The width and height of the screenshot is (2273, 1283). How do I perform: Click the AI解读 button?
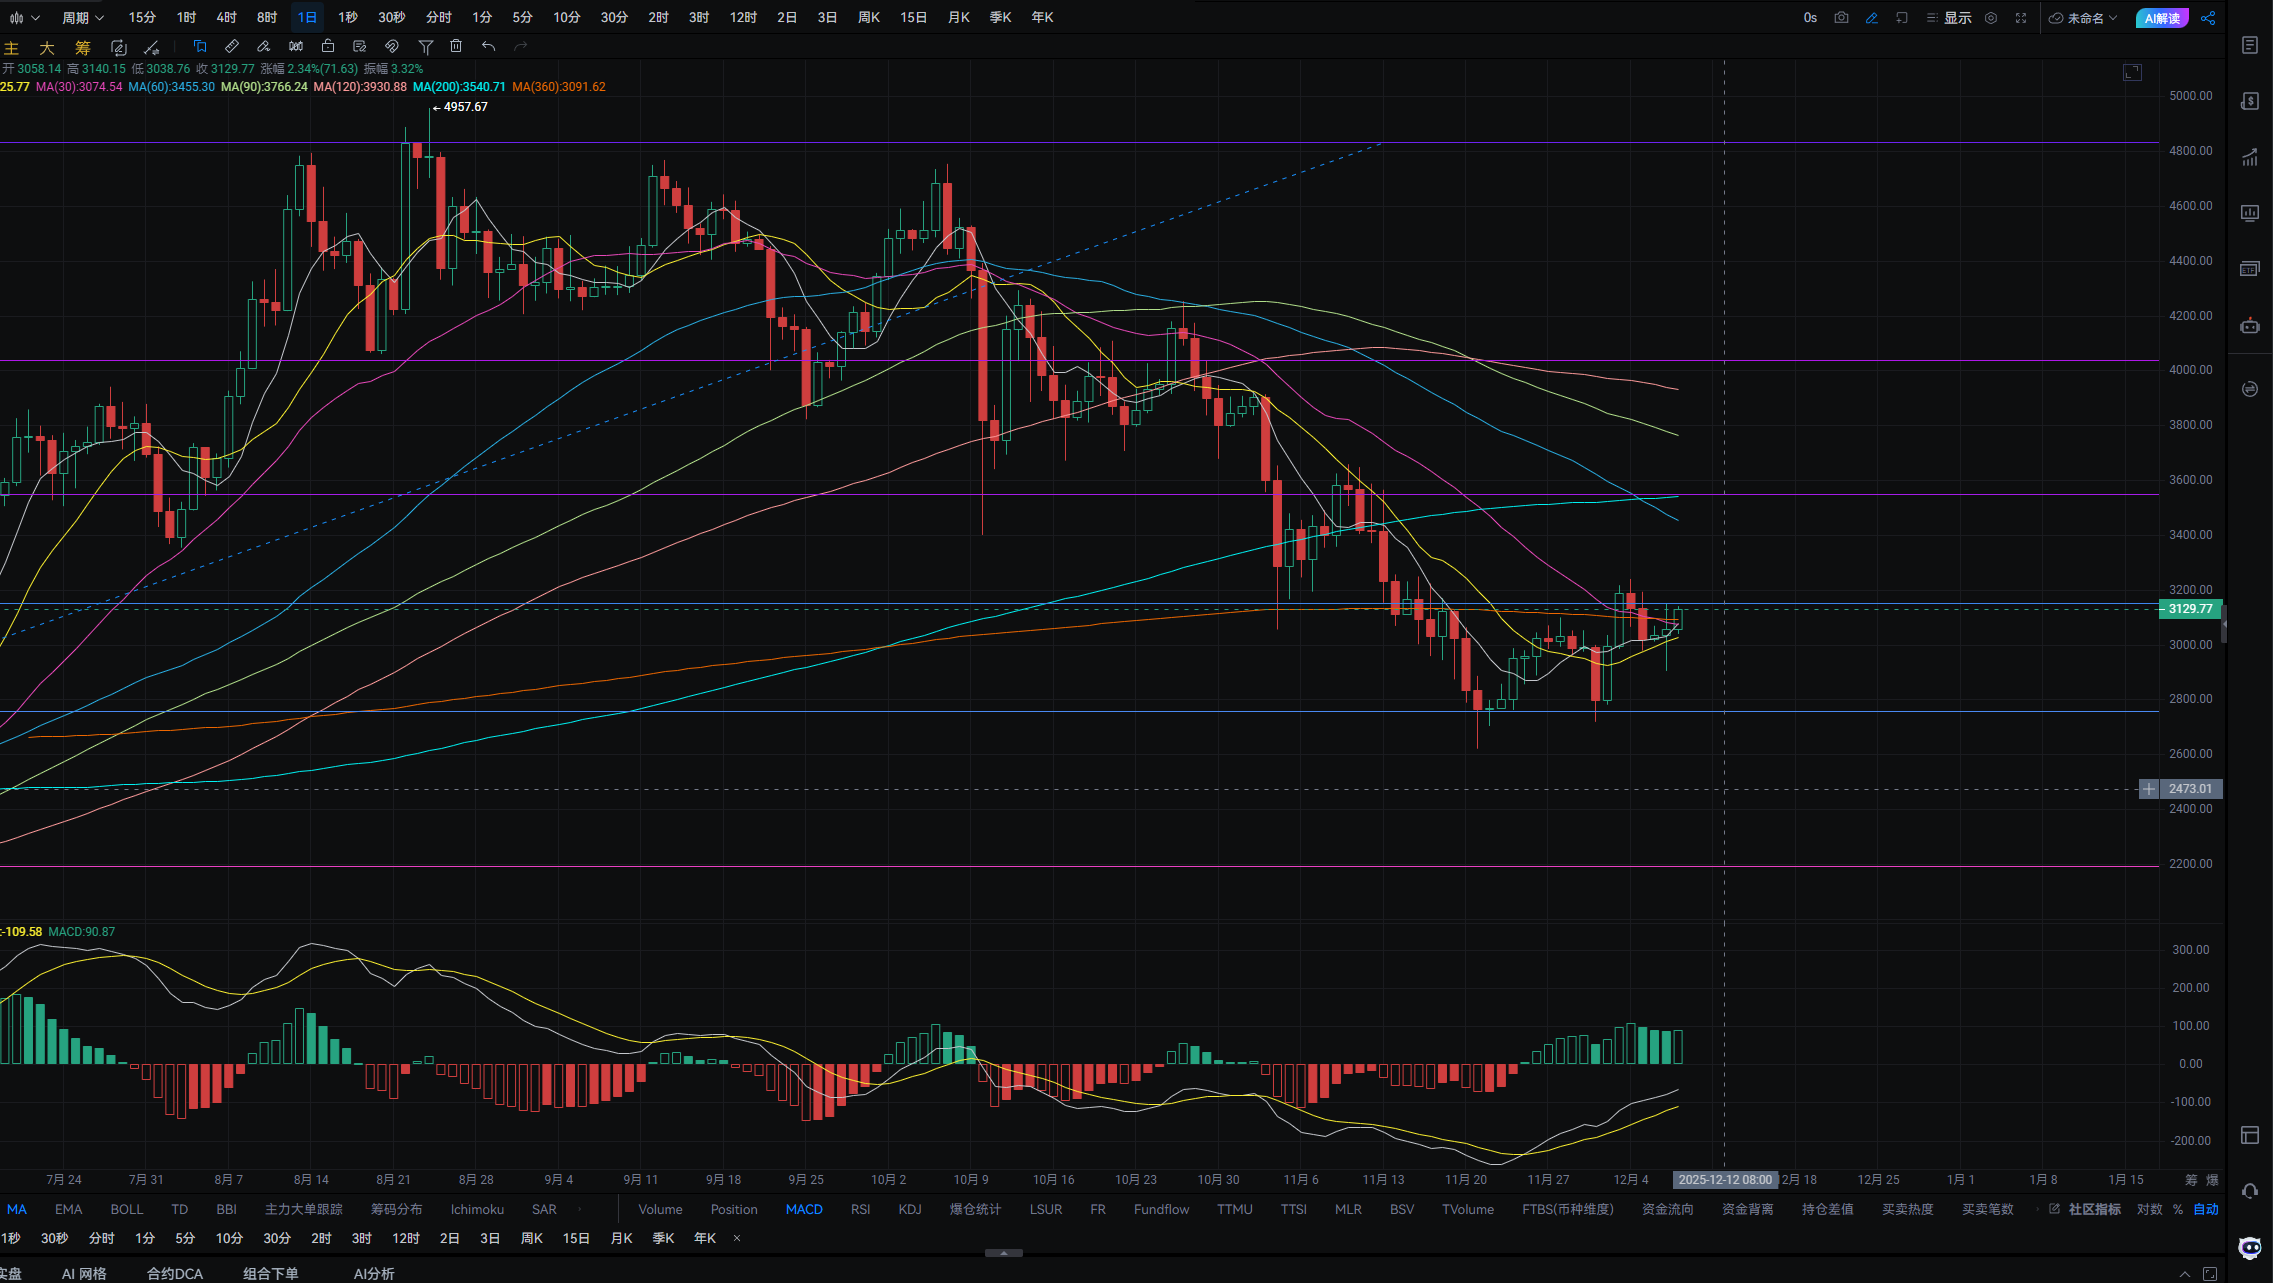tap(2162, 18)
